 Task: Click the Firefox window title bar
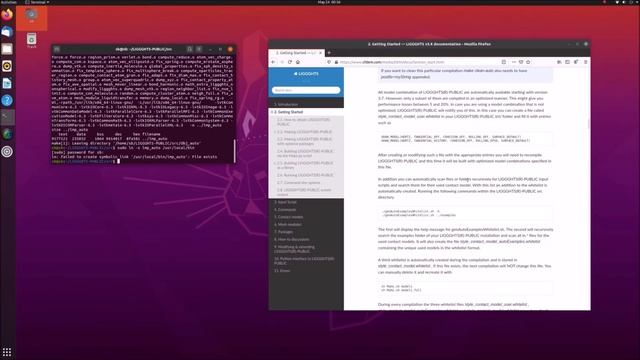click(x=429, y=44)
